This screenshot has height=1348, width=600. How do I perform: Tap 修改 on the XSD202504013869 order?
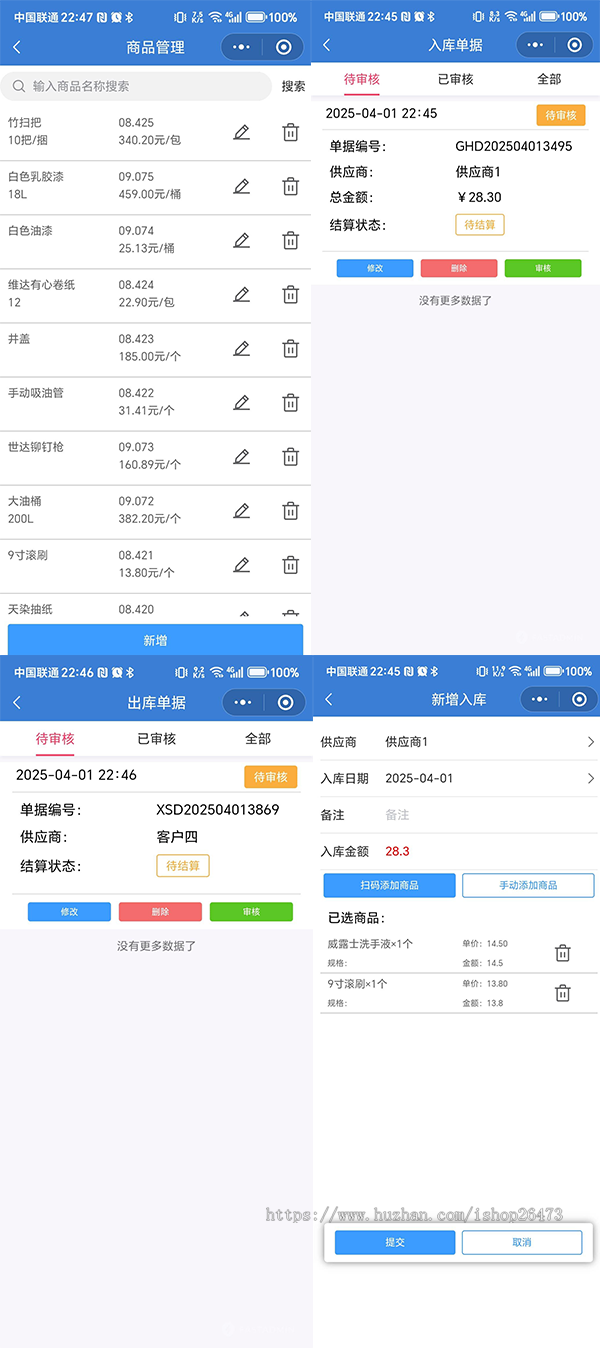[69, 912]
